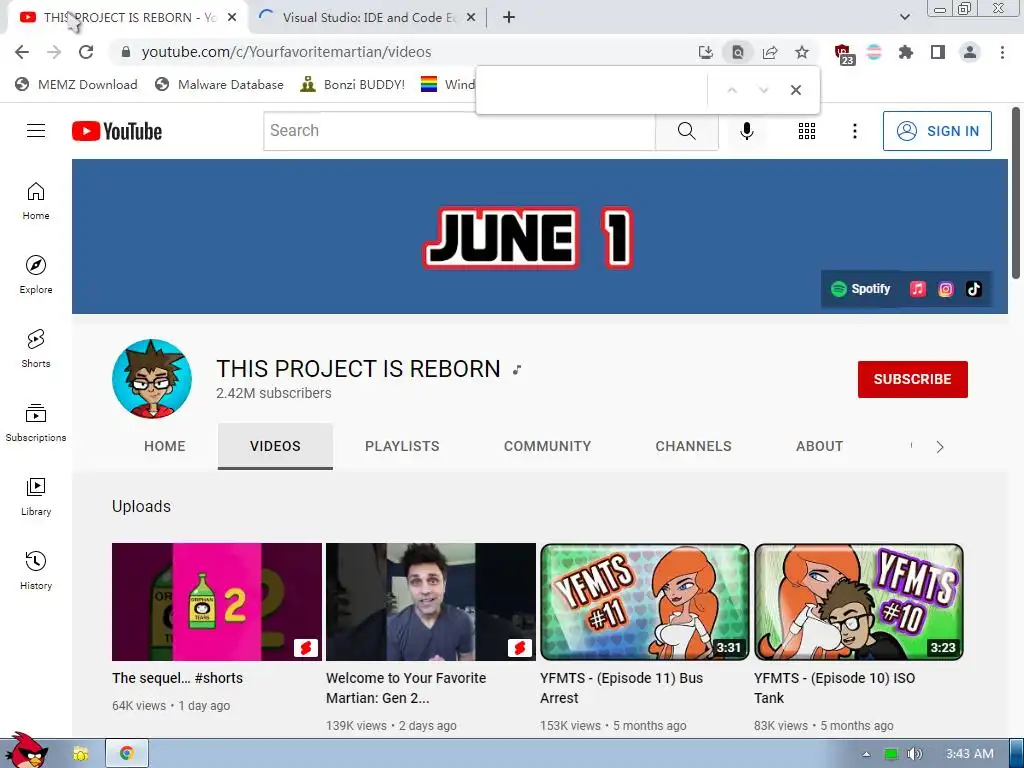
Task: Click the share page icon in address bar
Action: tap(770, 52)
